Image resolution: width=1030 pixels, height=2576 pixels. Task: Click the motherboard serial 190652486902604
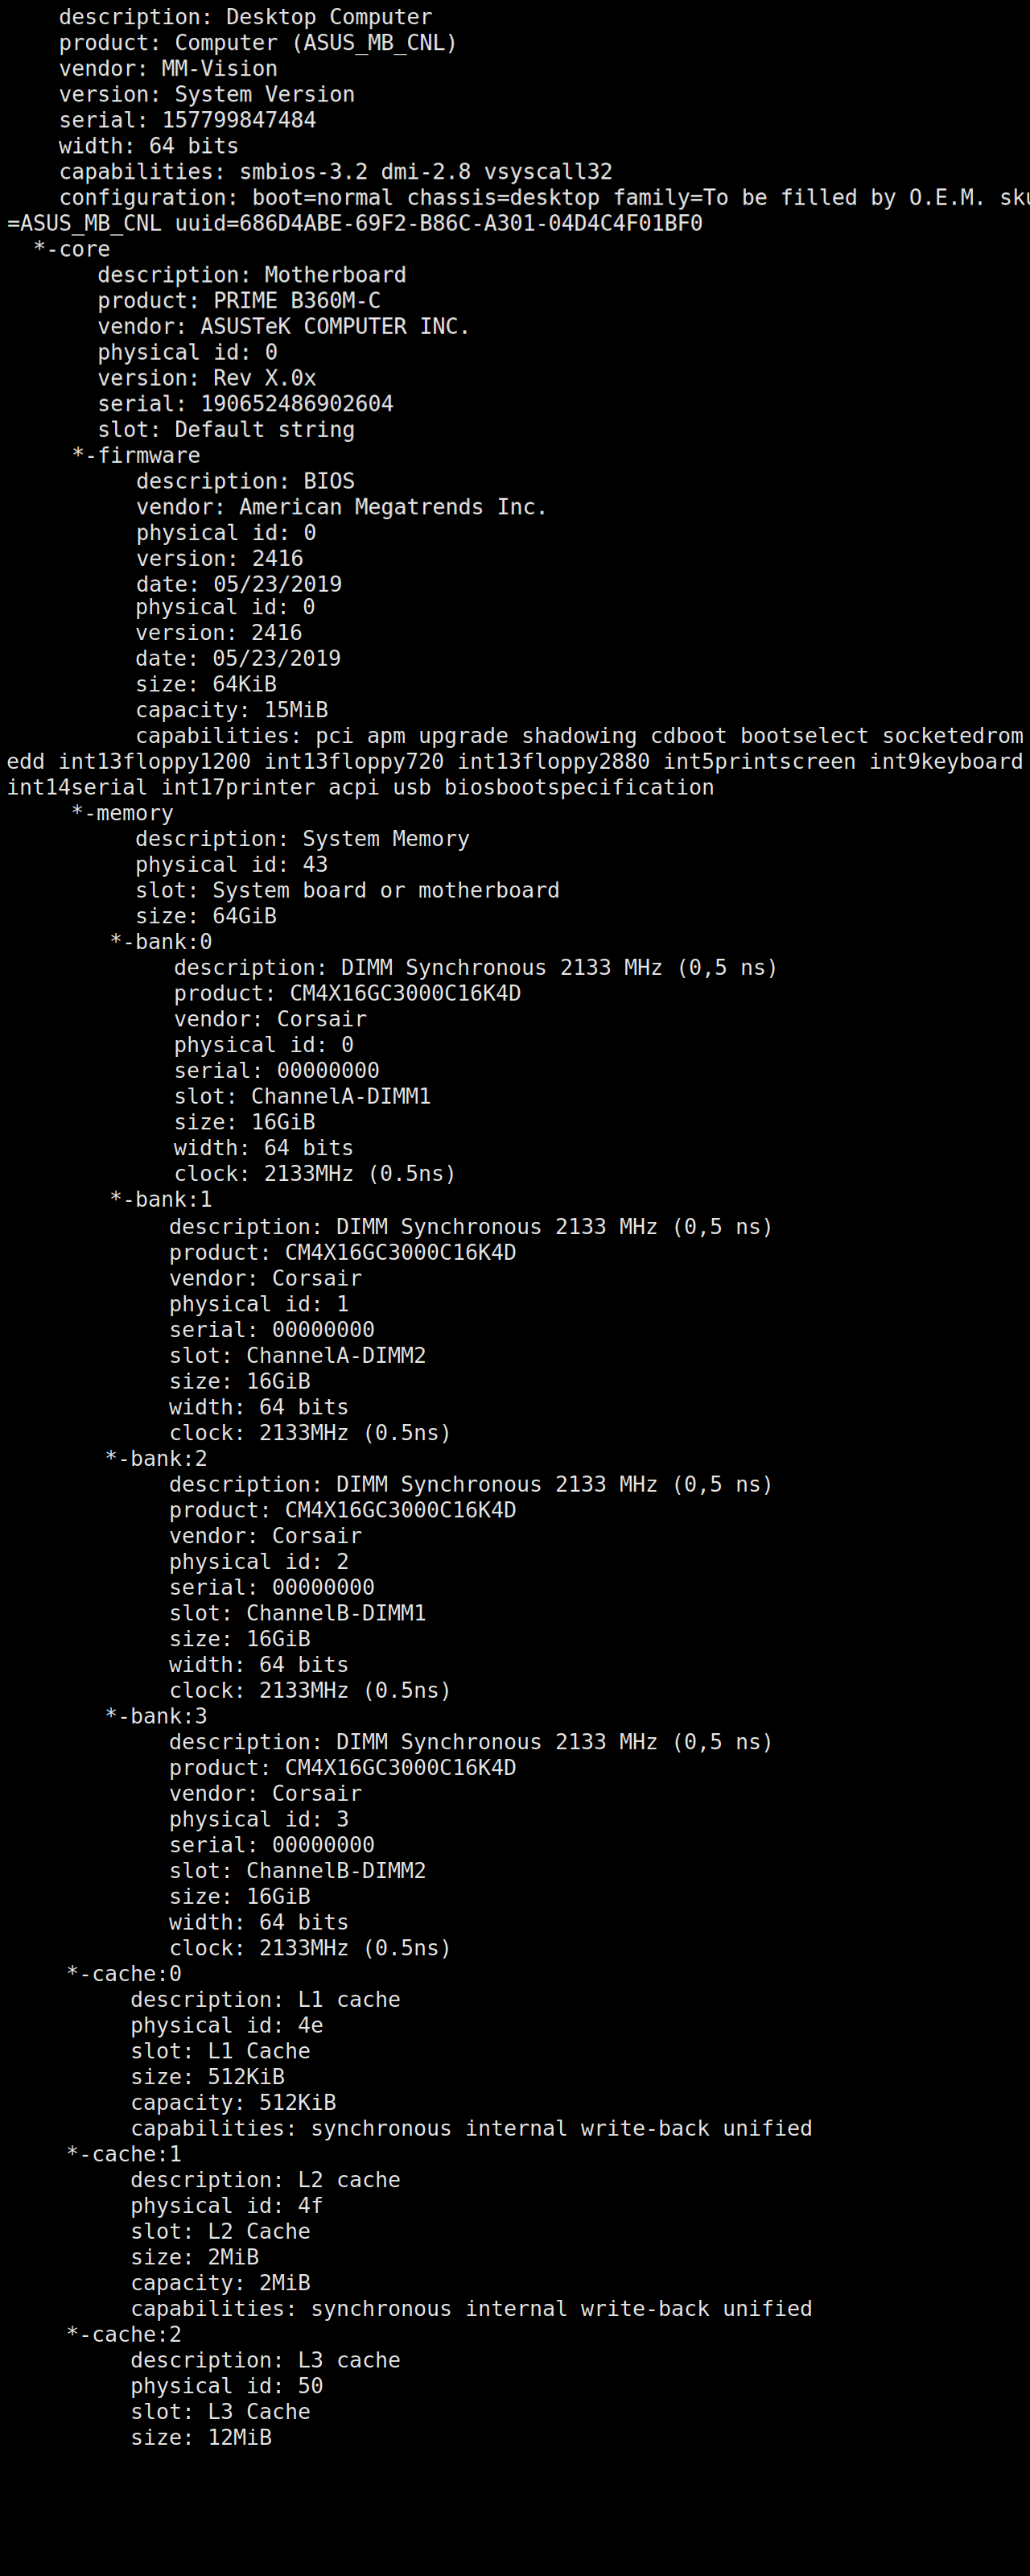click(x=296, y=404)
